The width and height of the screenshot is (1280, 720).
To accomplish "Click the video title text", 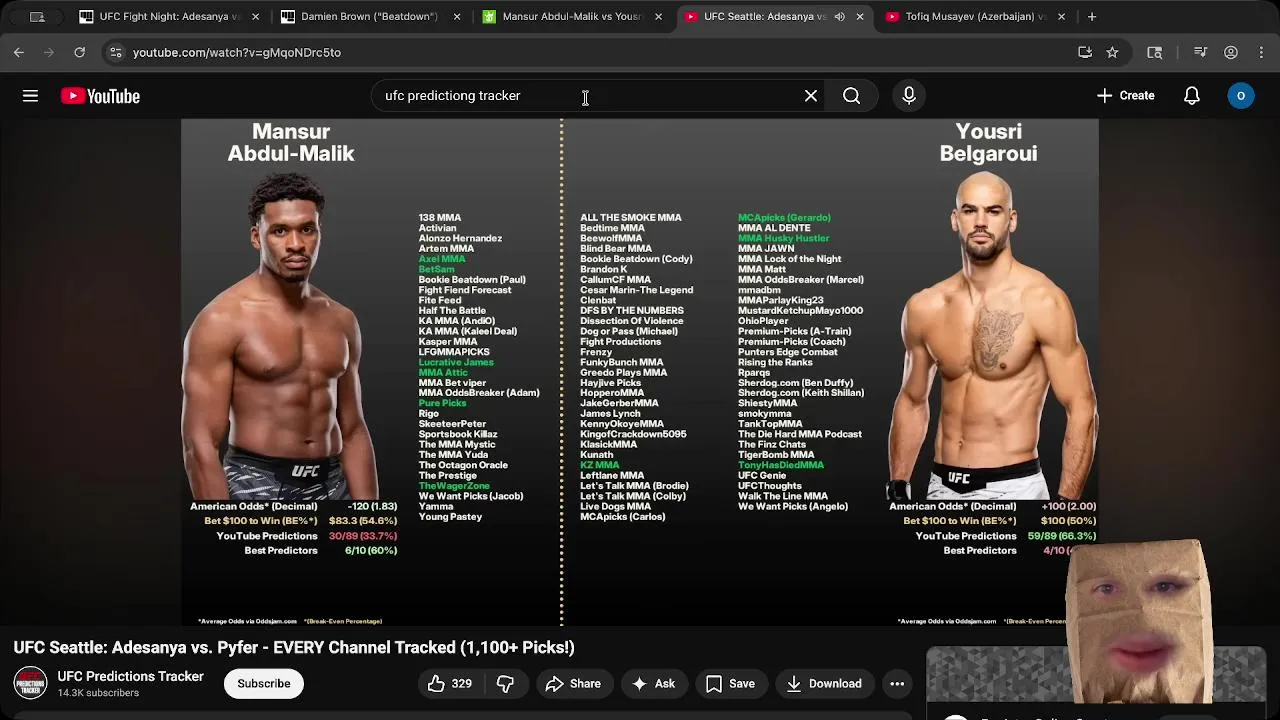I will point(294,648).
